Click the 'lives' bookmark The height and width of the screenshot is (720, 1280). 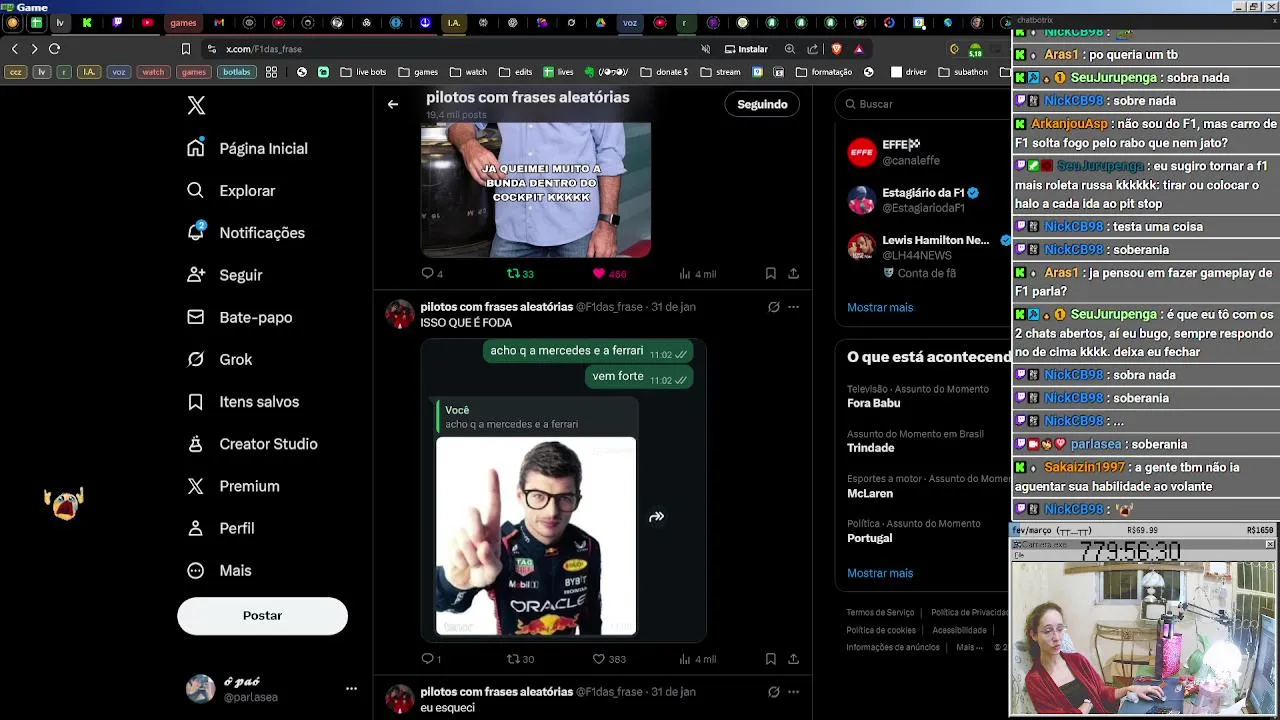558,72
